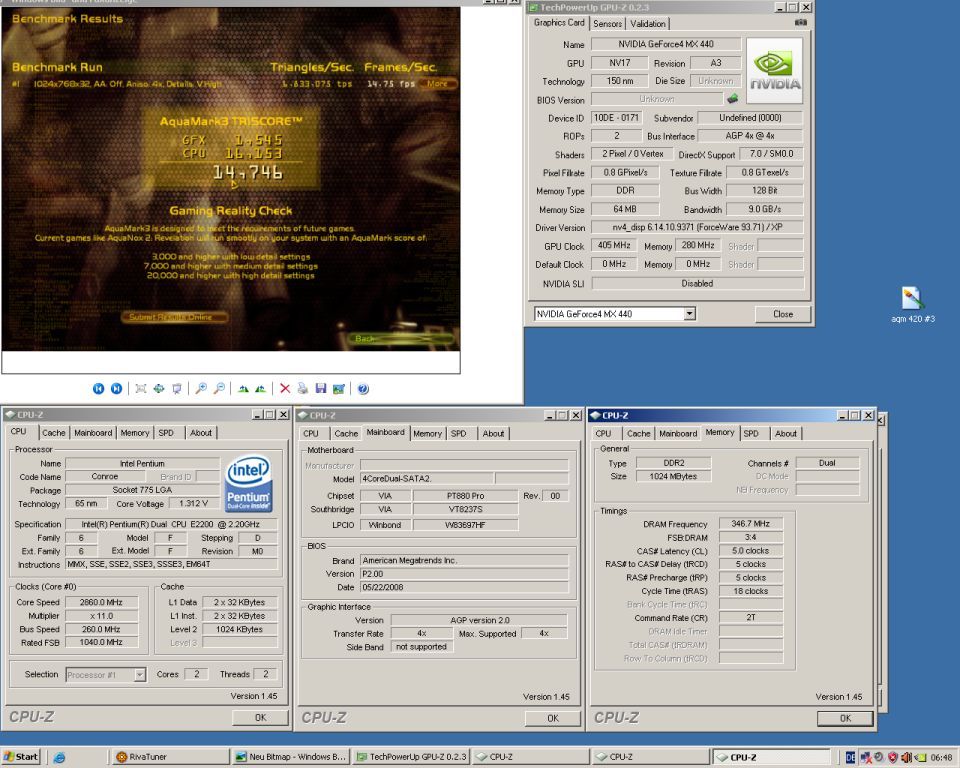Click the taskbar clock showing 06:48

click(x=942, y=758)
